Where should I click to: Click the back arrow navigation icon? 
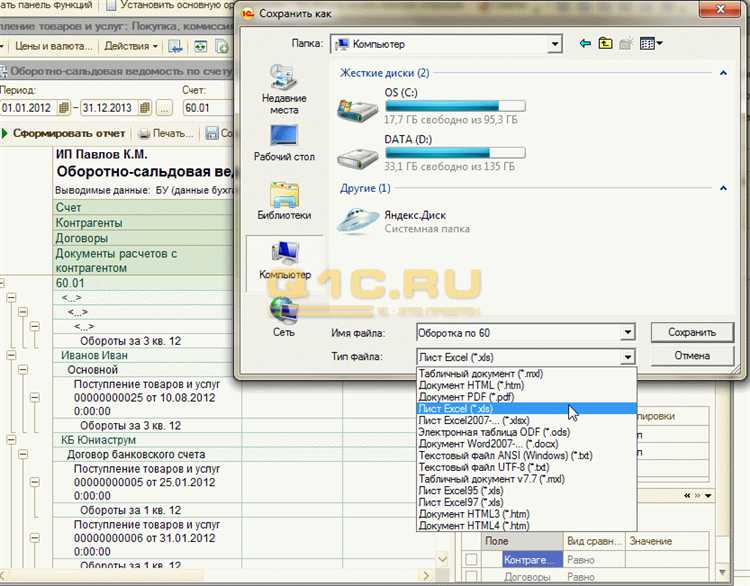(585, 44)
